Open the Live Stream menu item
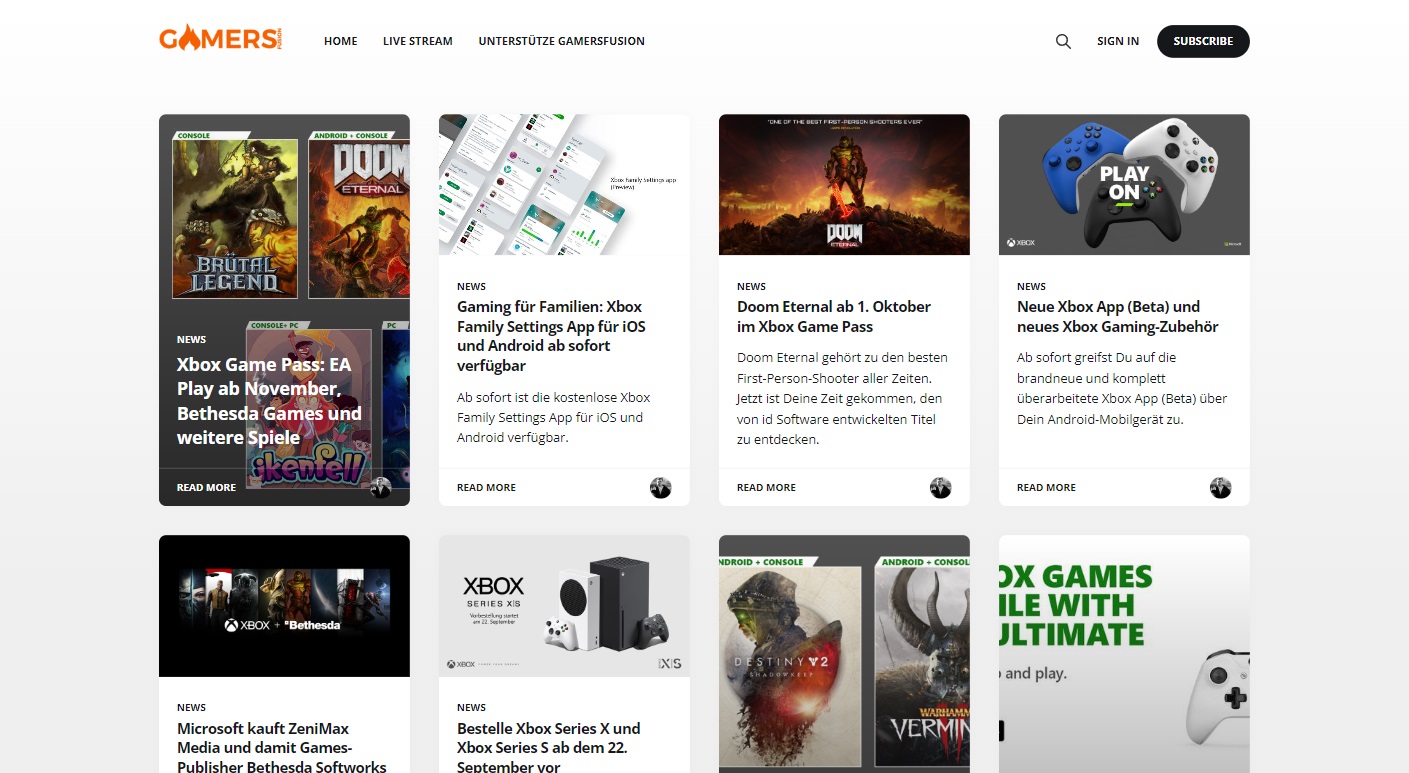1409x773 pixels. [417, 42]
